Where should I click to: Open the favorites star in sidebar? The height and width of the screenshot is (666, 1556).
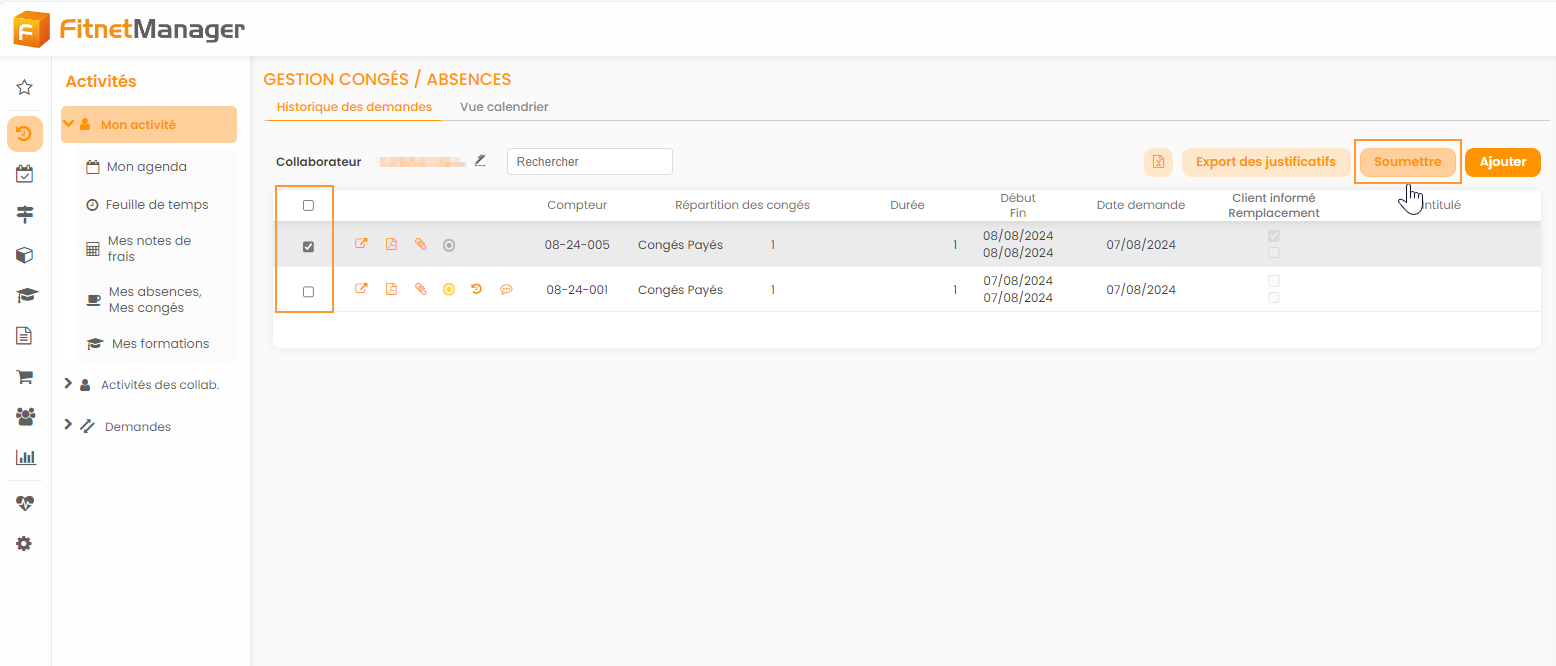pos(25,88)
